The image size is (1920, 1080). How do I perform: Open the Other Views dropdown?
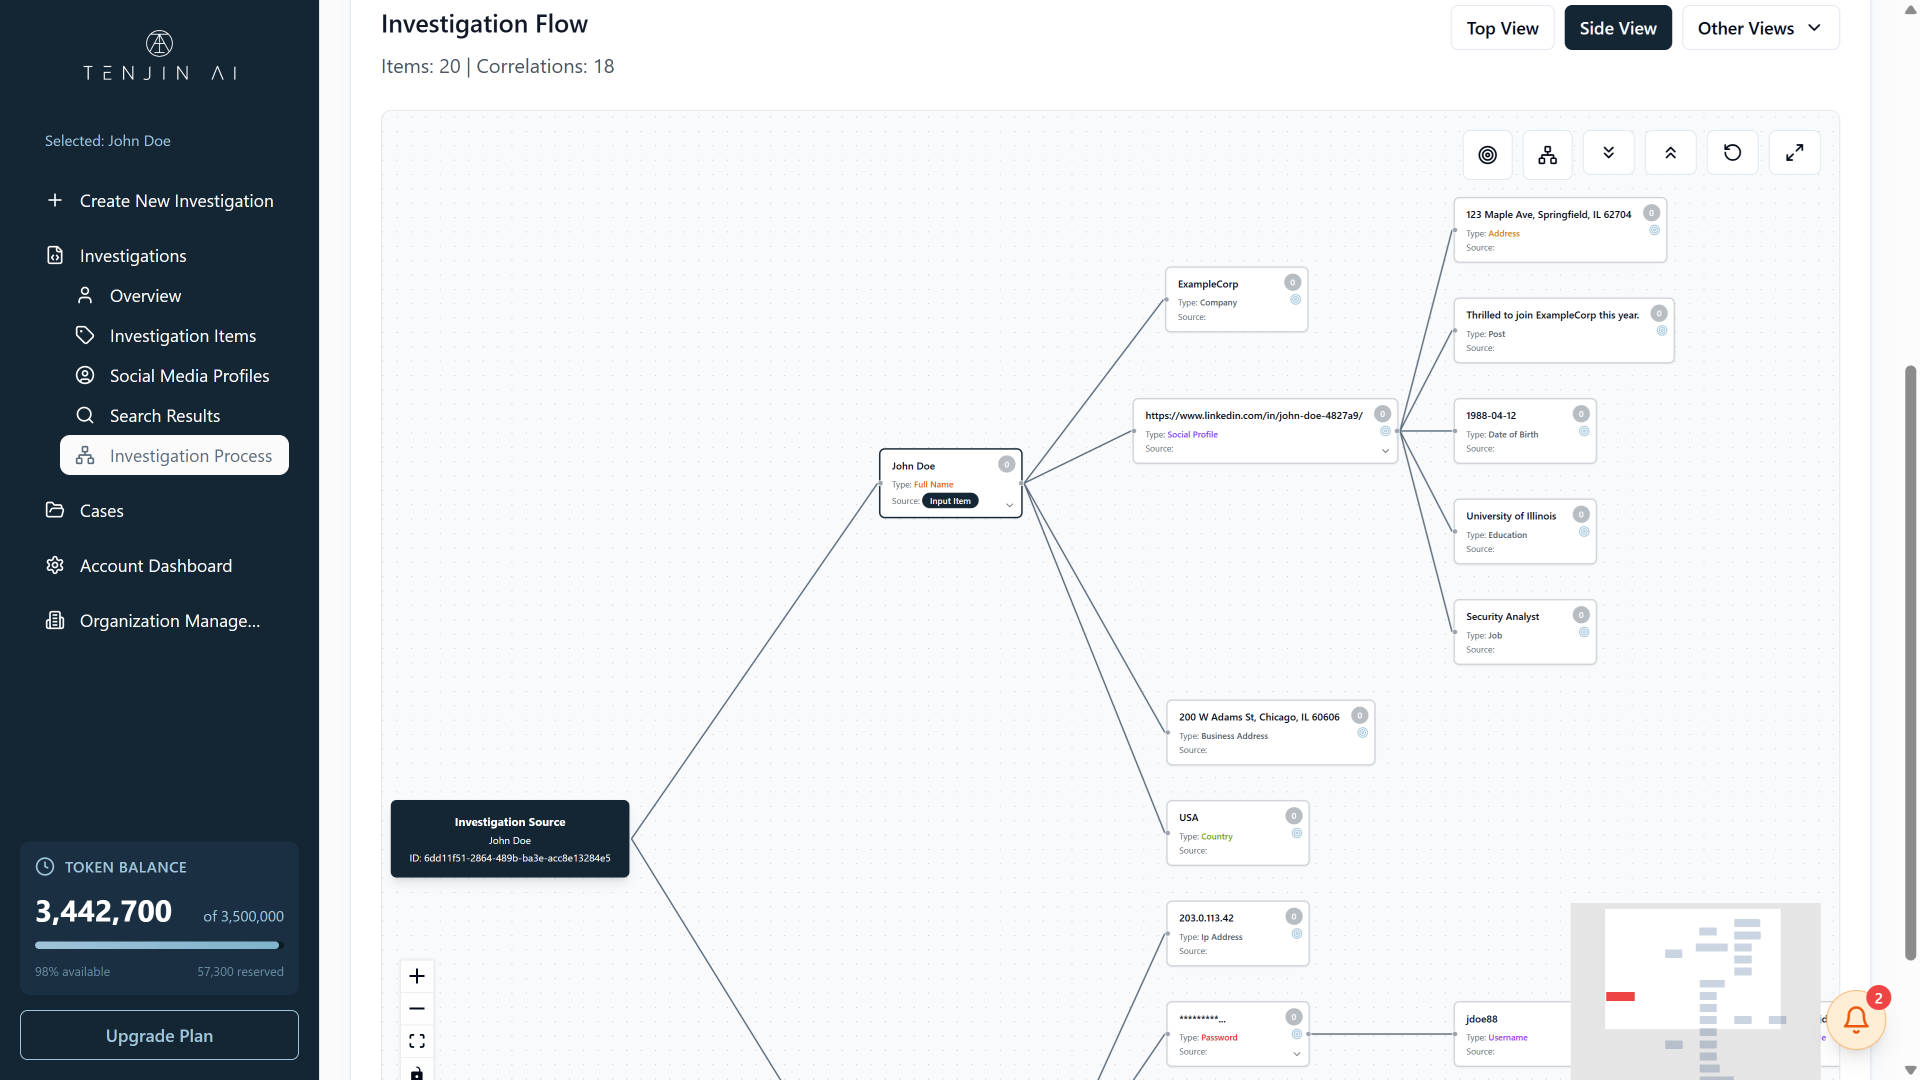(1760, 28)
